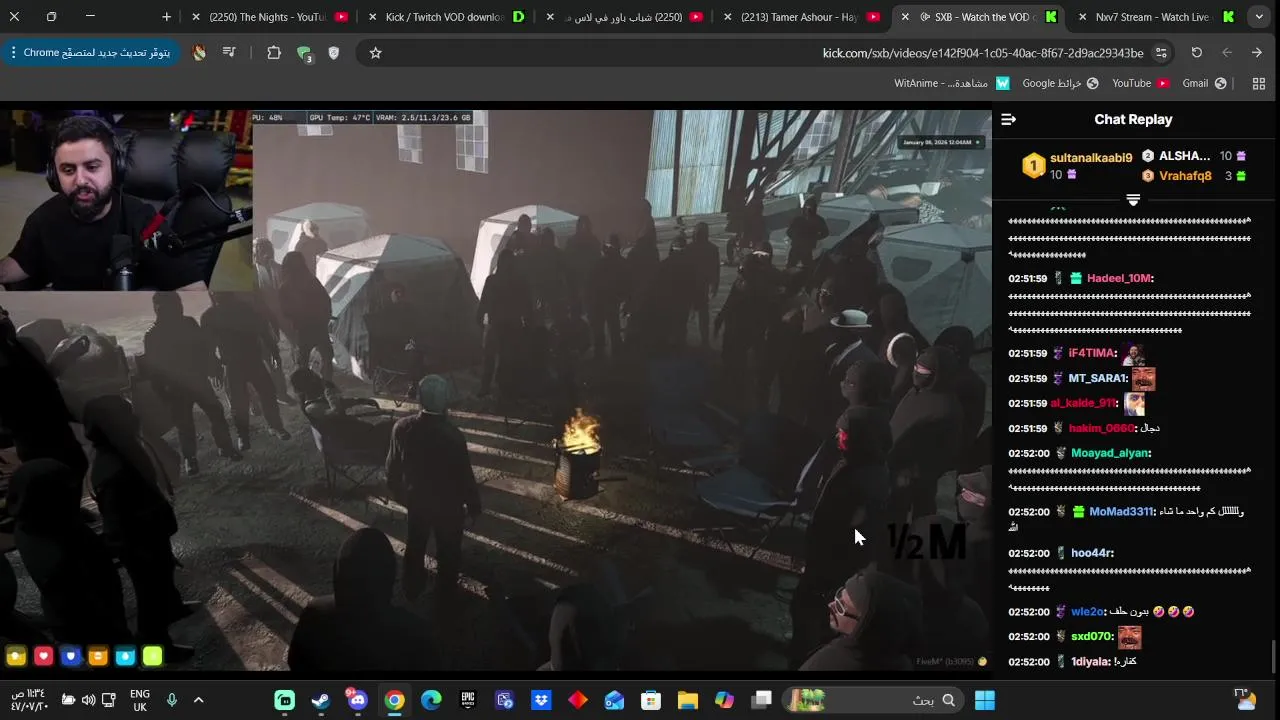The image size is (1280, 720).
Task: Switch to Tamer Ashour YouTube tab
Action: point(801,17)
